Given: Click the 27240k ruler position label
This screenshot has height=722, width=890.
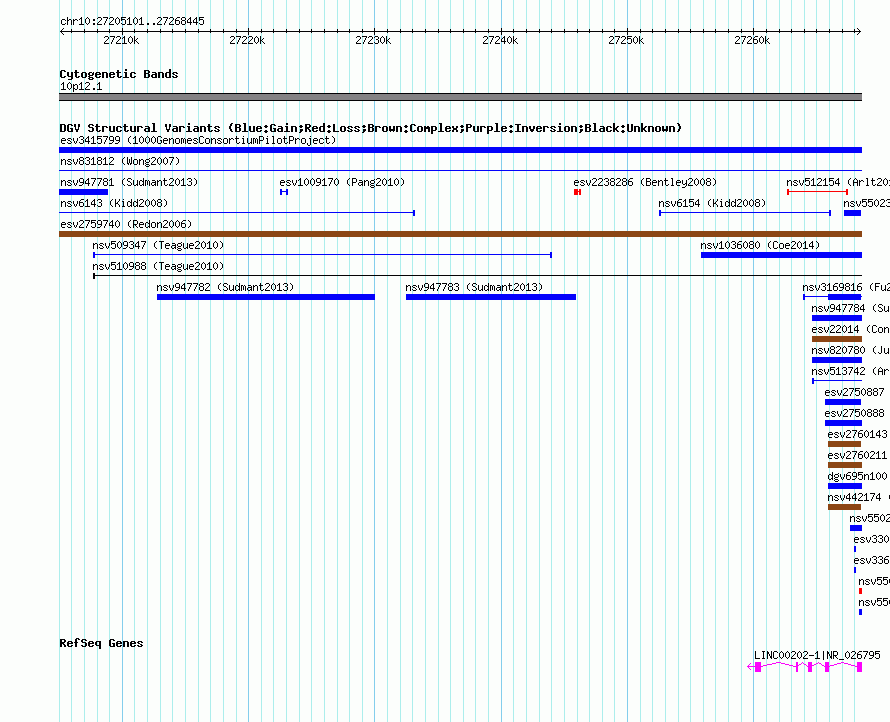Looking at the screenshot, I should [500, 40].
